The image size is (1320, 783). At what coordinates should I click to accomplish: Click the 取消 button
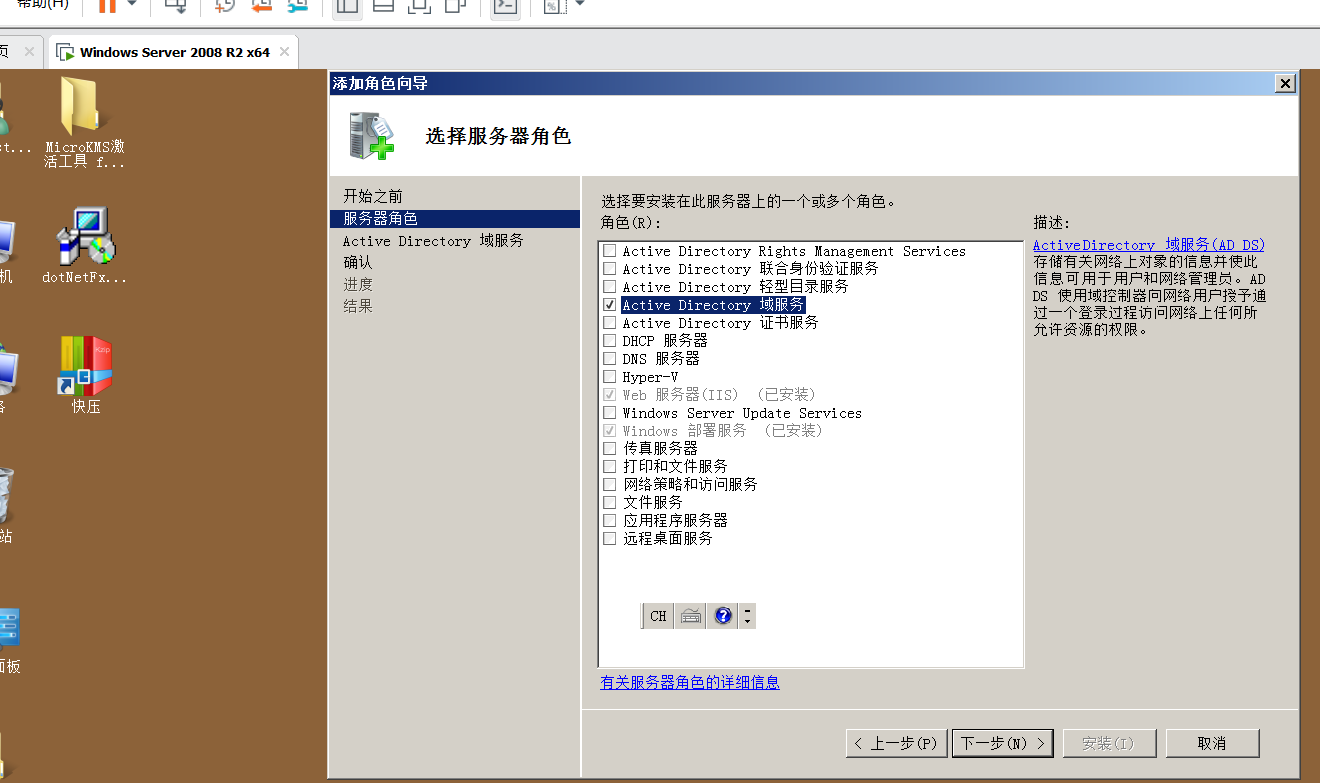(1211, 743)
